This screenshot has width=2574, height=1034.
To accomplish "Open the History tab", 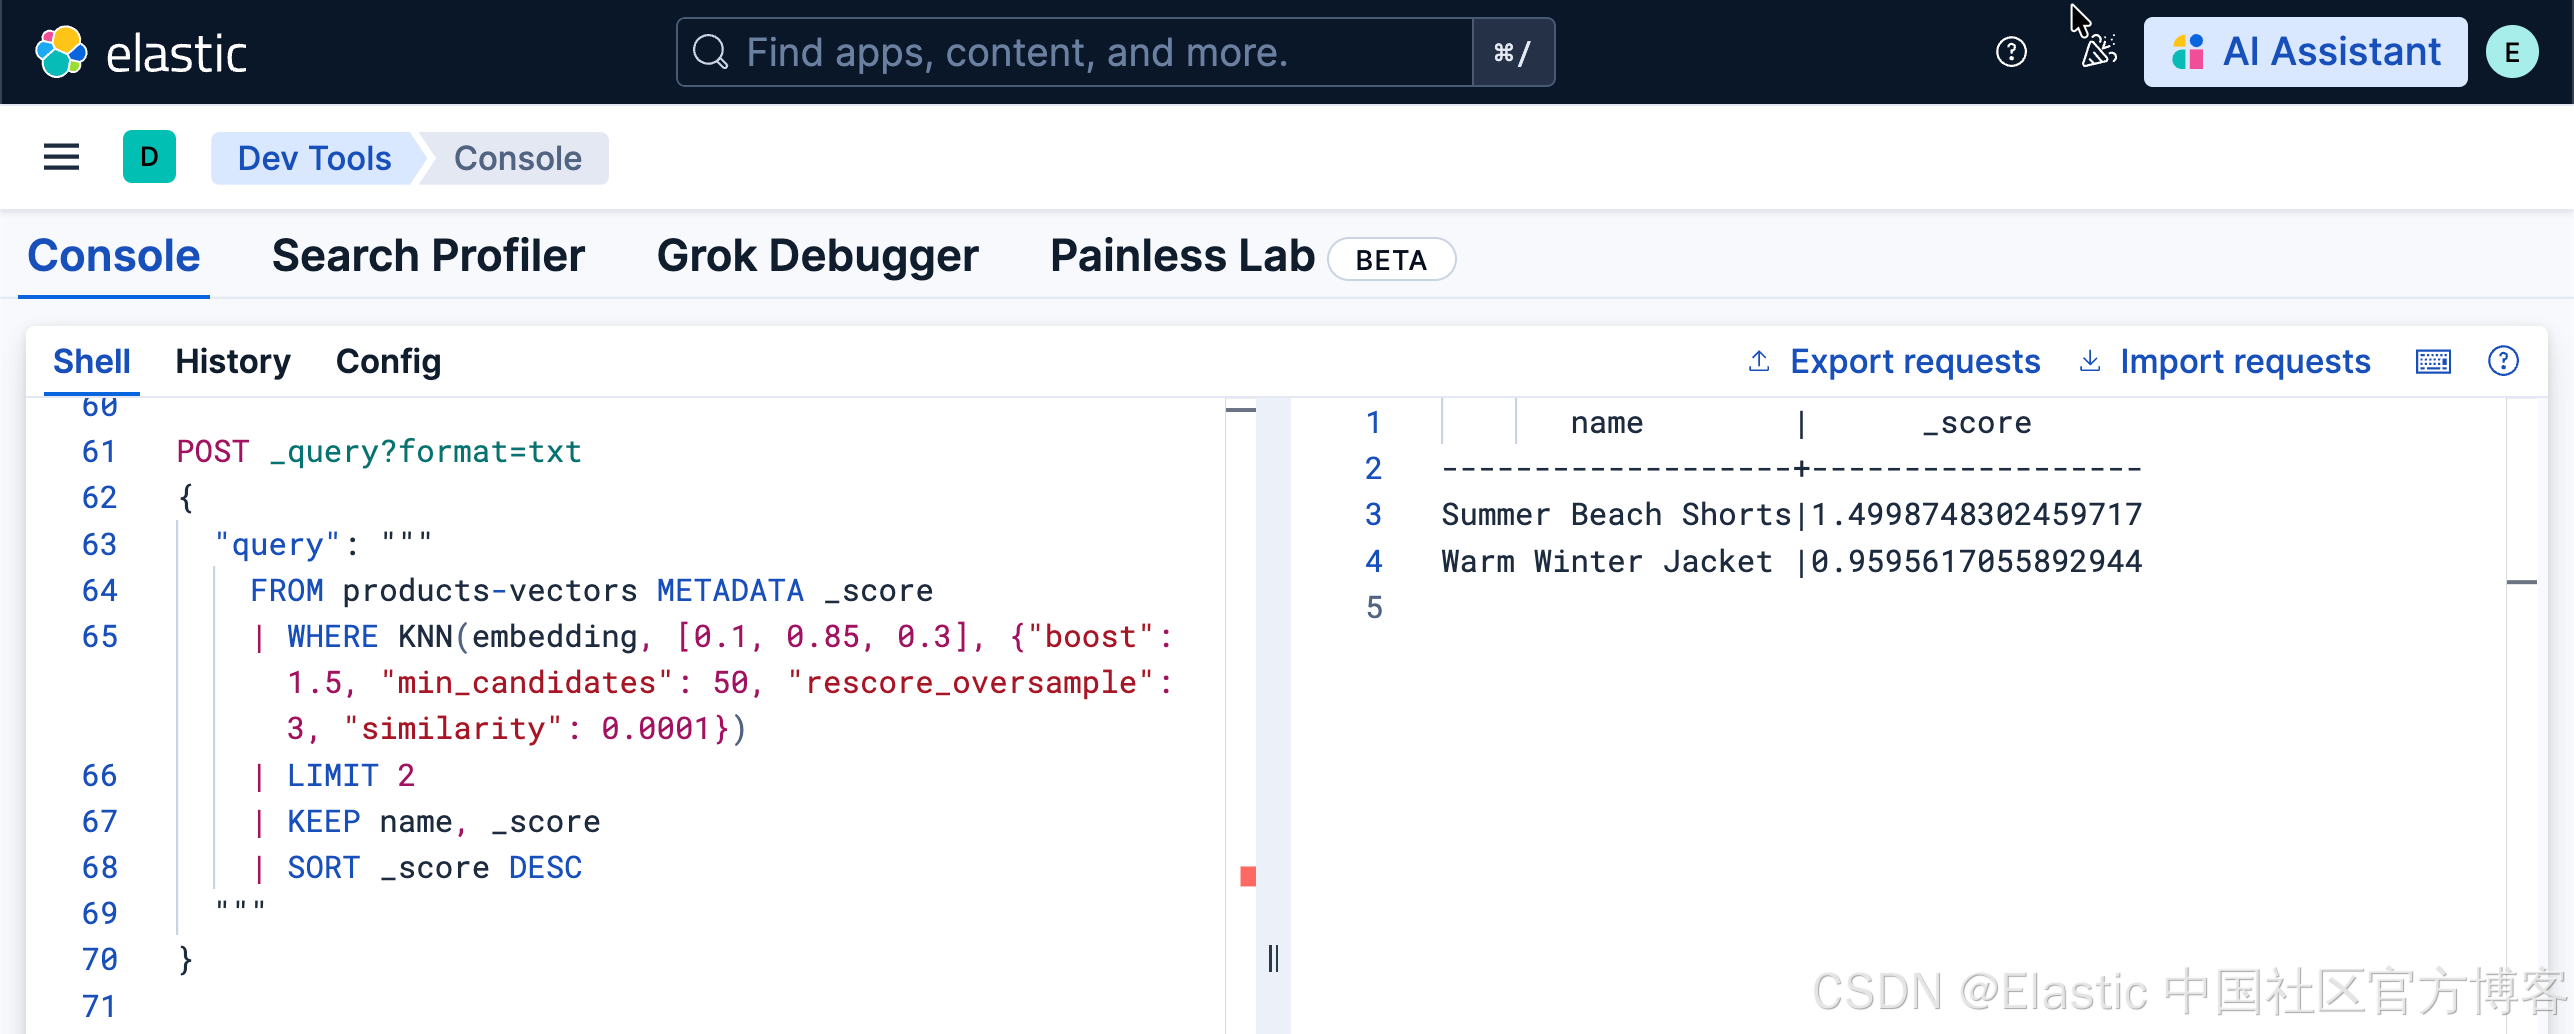I will tap(233, 361).
